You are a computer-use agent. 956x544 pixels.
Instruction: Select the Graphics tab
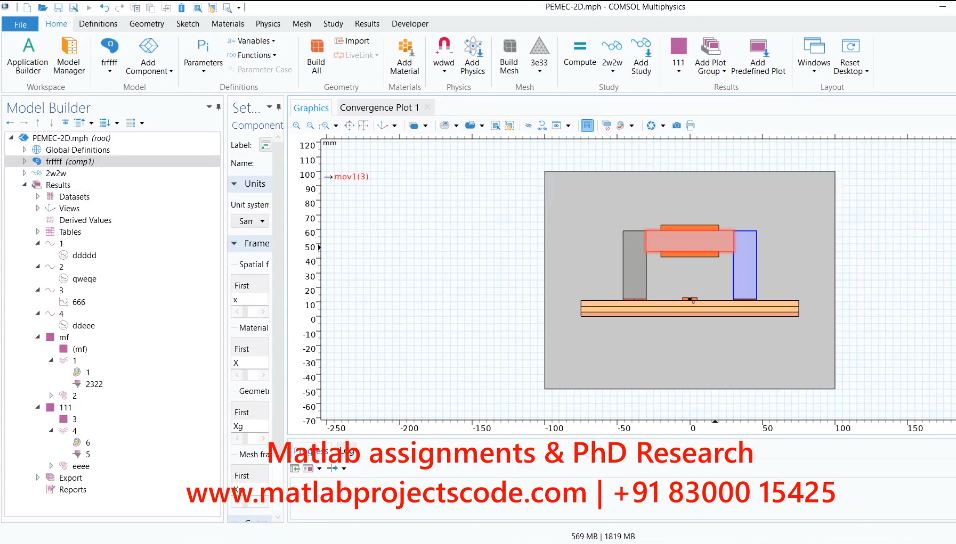[311, 108]
